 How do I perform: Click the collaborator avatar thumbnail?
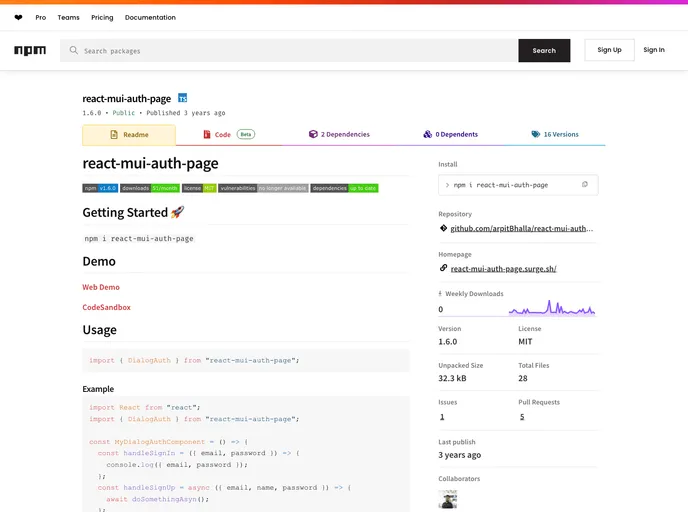[448, 499]
